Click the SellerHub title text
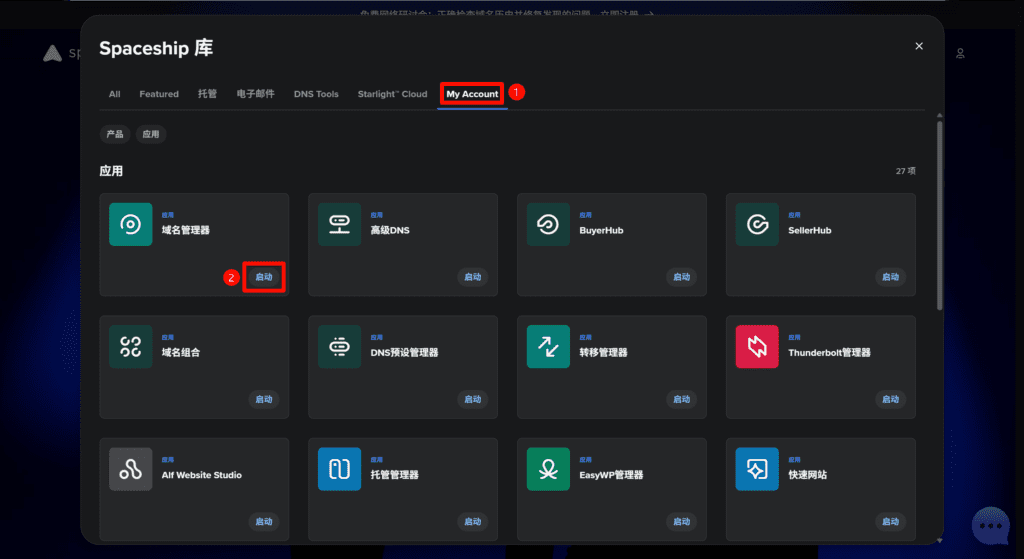The width and height of the screenshot is (1024, 559). coord(810,231)
